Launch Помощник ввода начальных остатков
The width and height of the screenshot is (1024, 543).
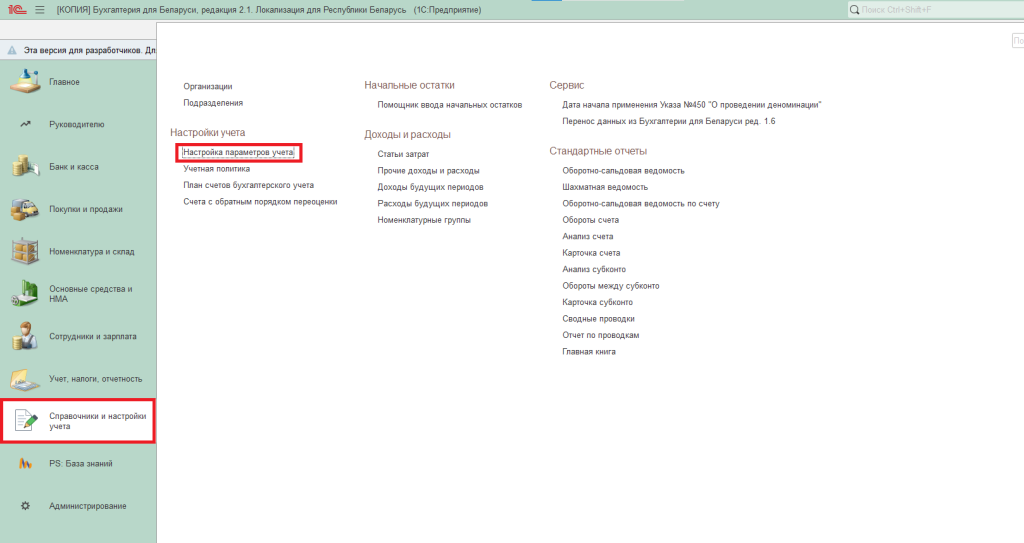[449, 104]
